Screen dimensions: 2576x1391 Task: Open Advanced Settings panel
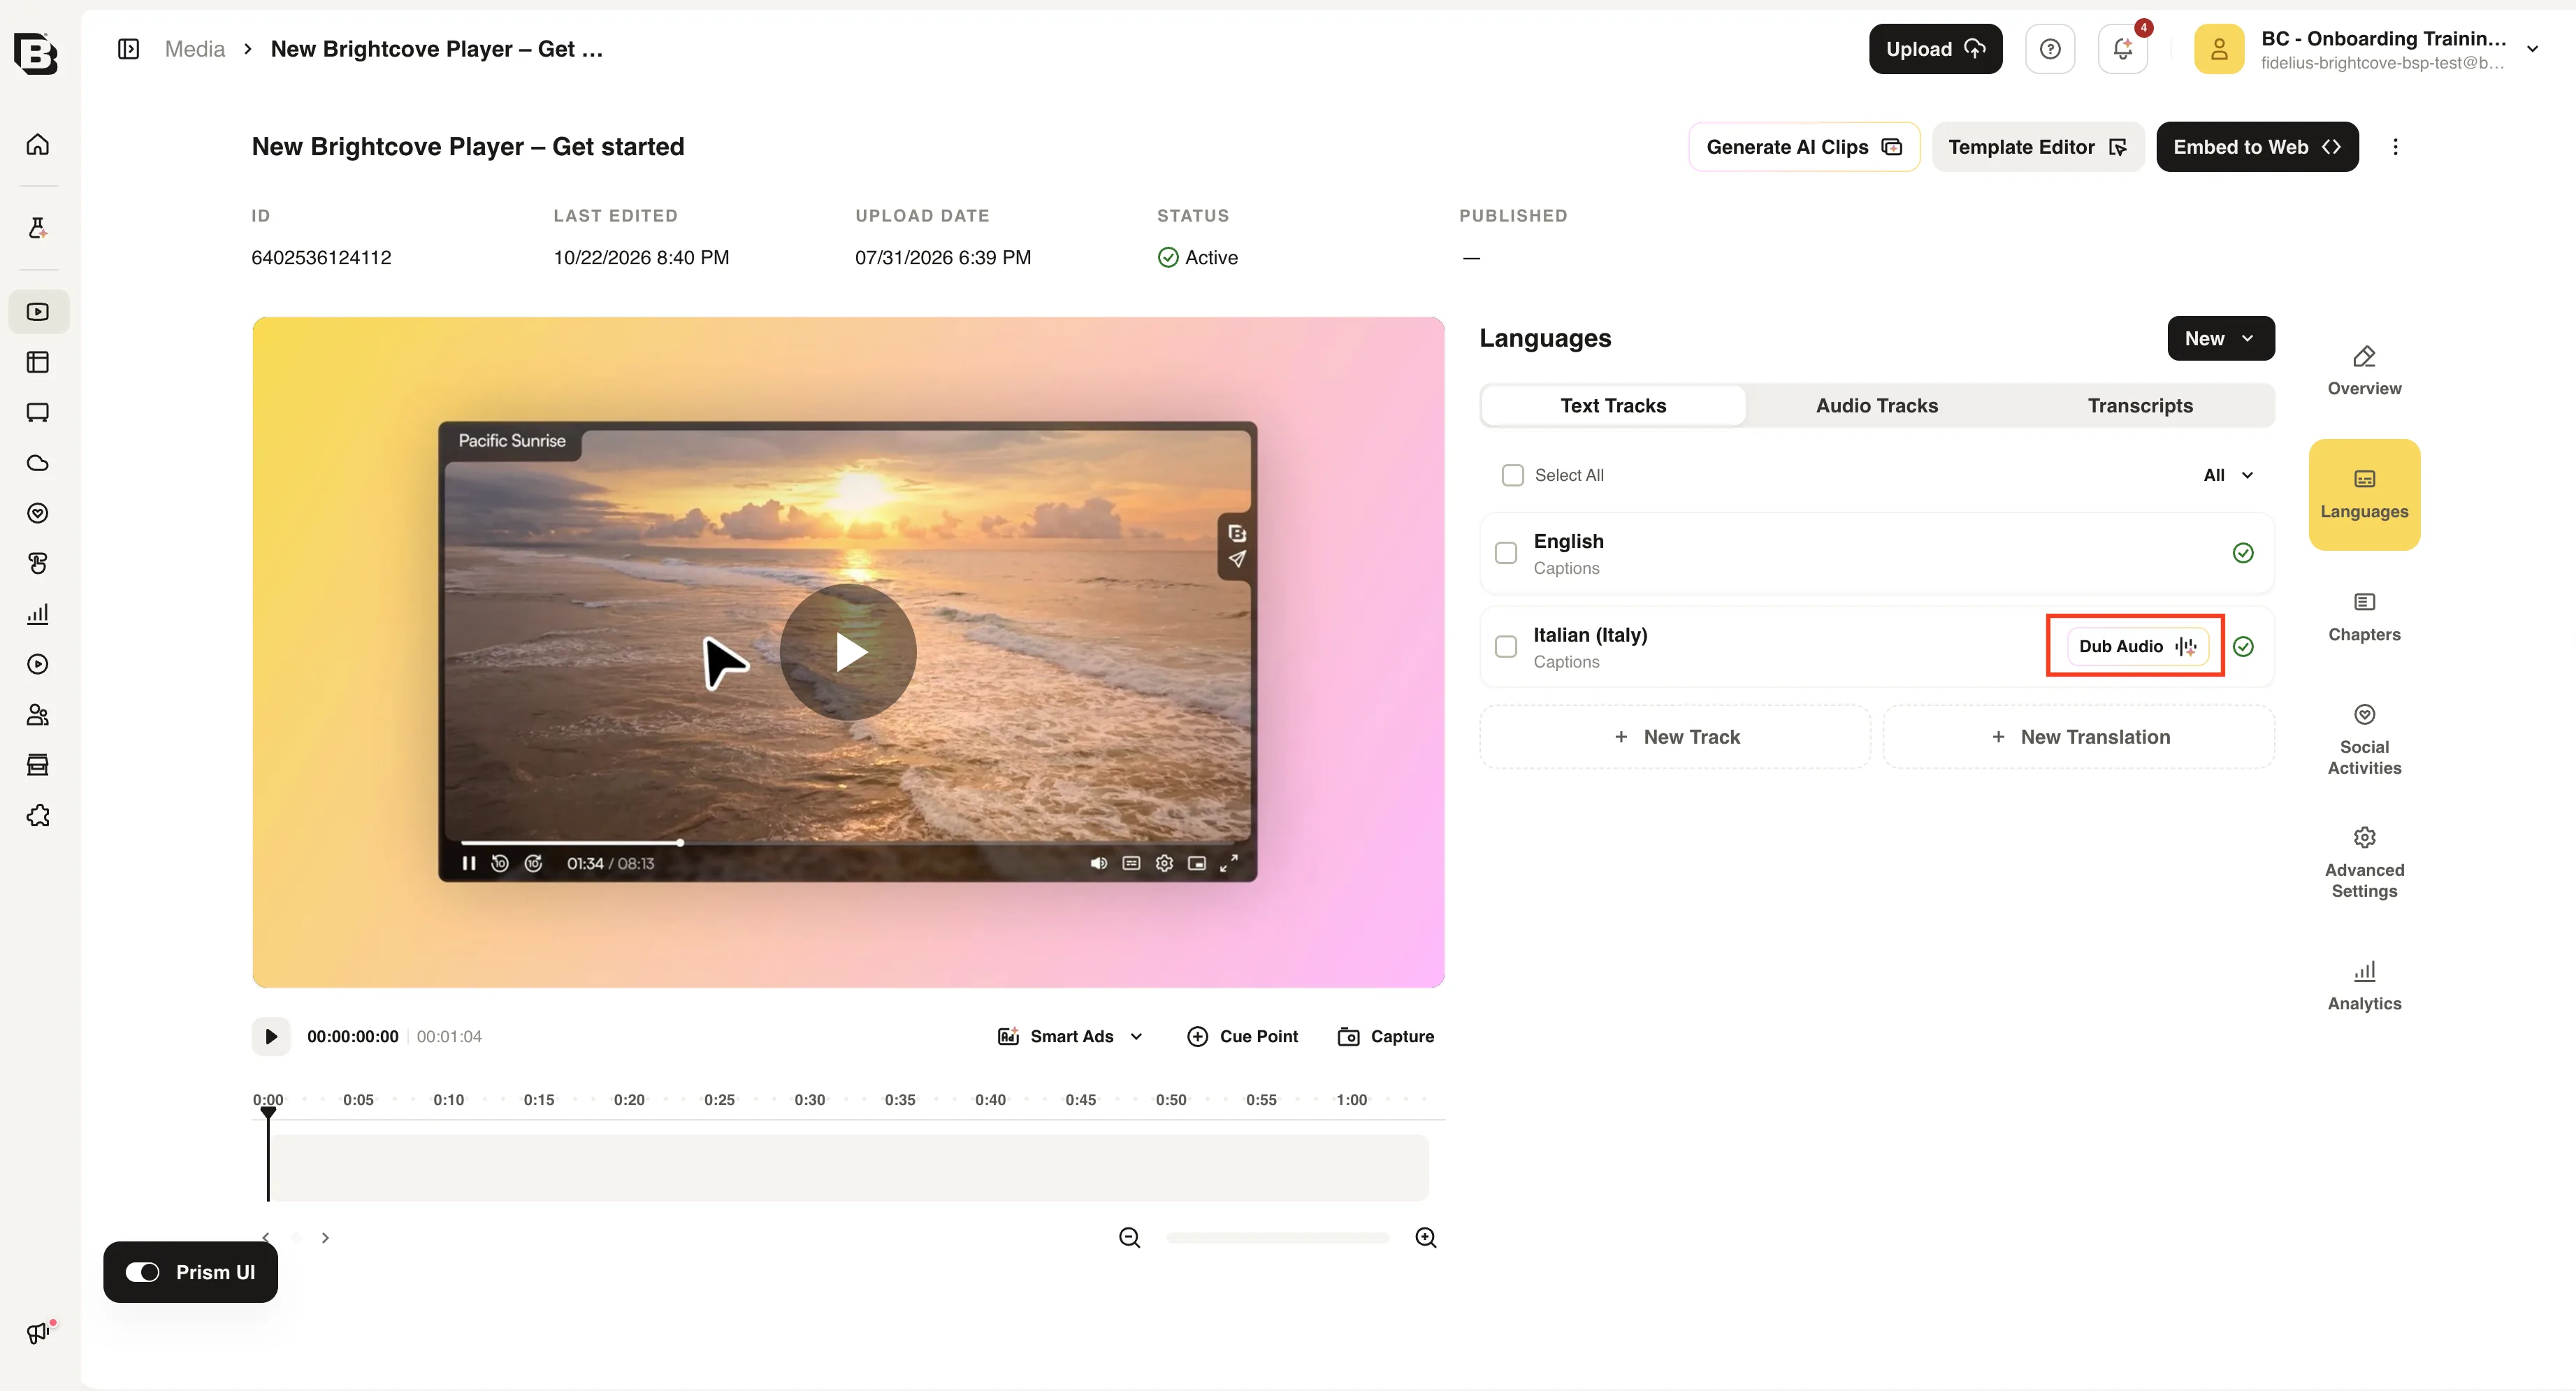pyautogui.click(x=2364, y=864)
